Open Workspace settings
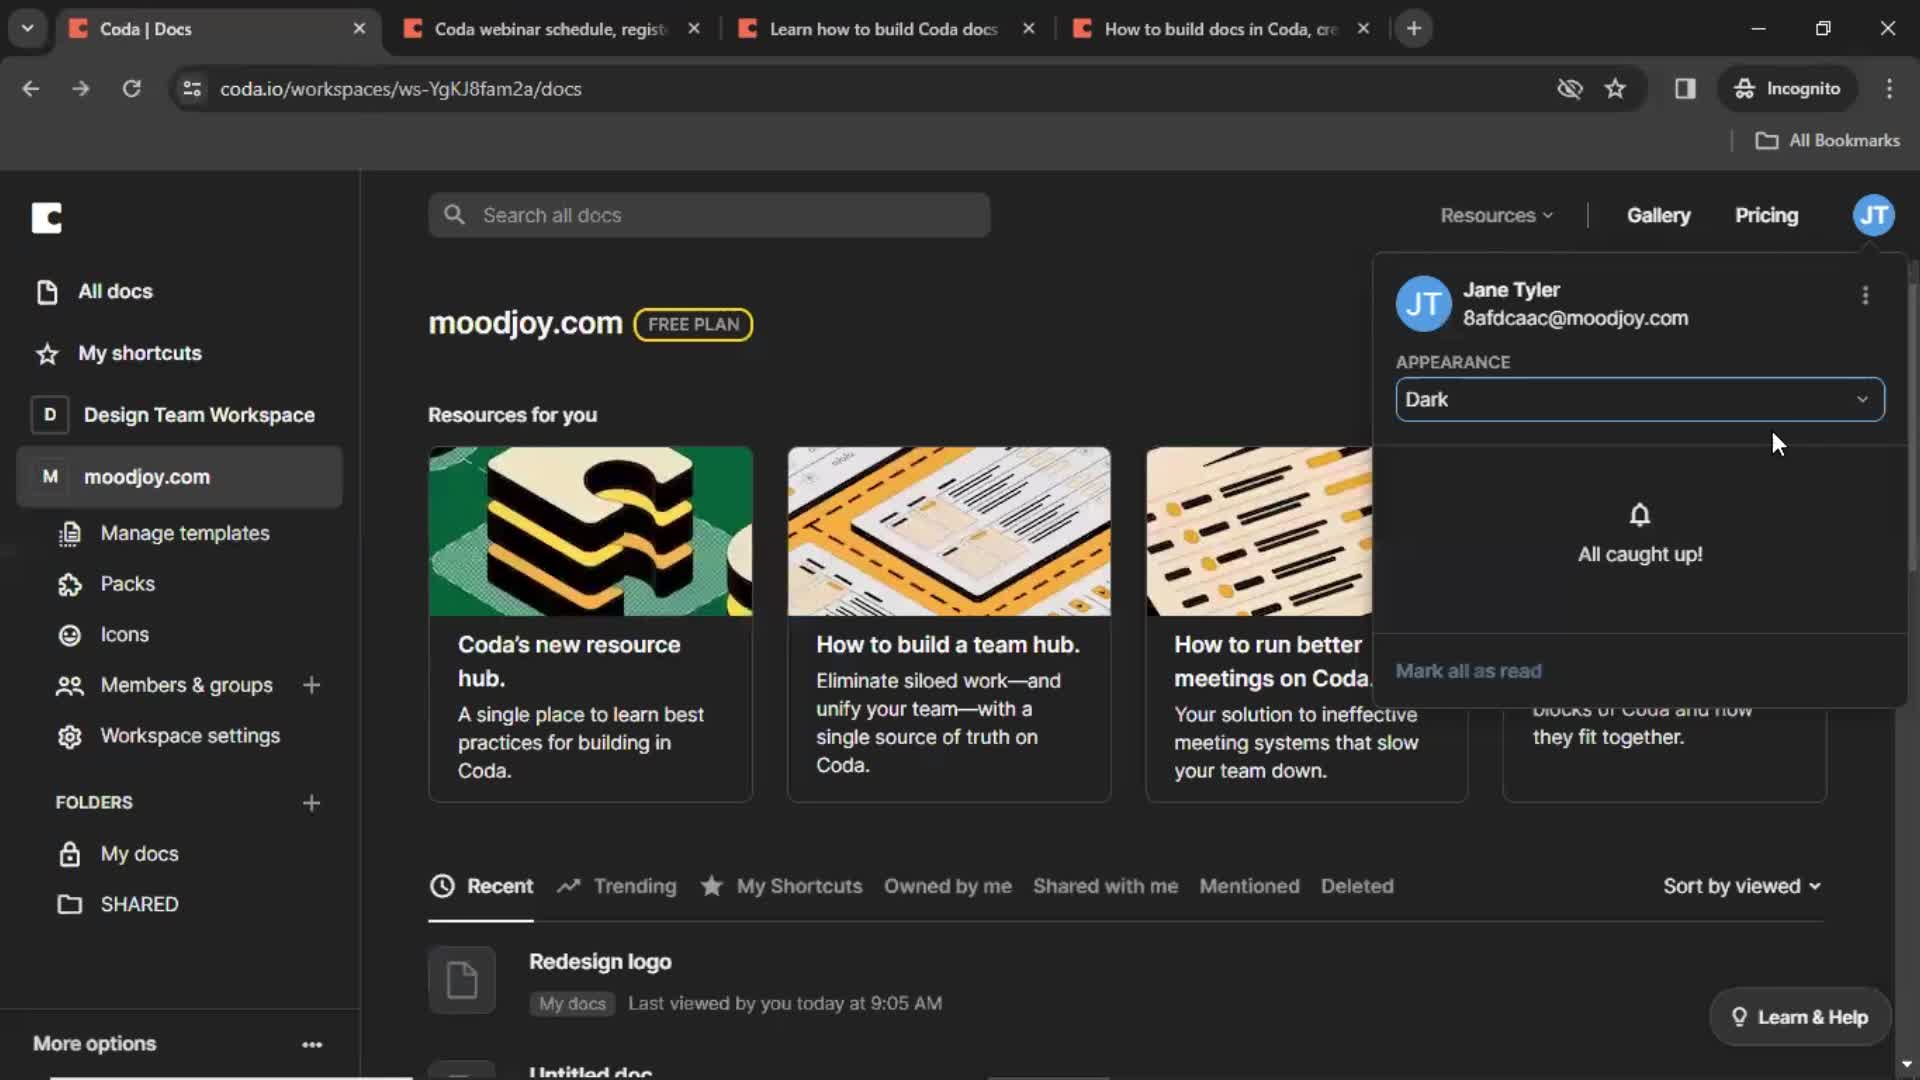This screenshot has height=1080, width=1920. click(190, 736)
